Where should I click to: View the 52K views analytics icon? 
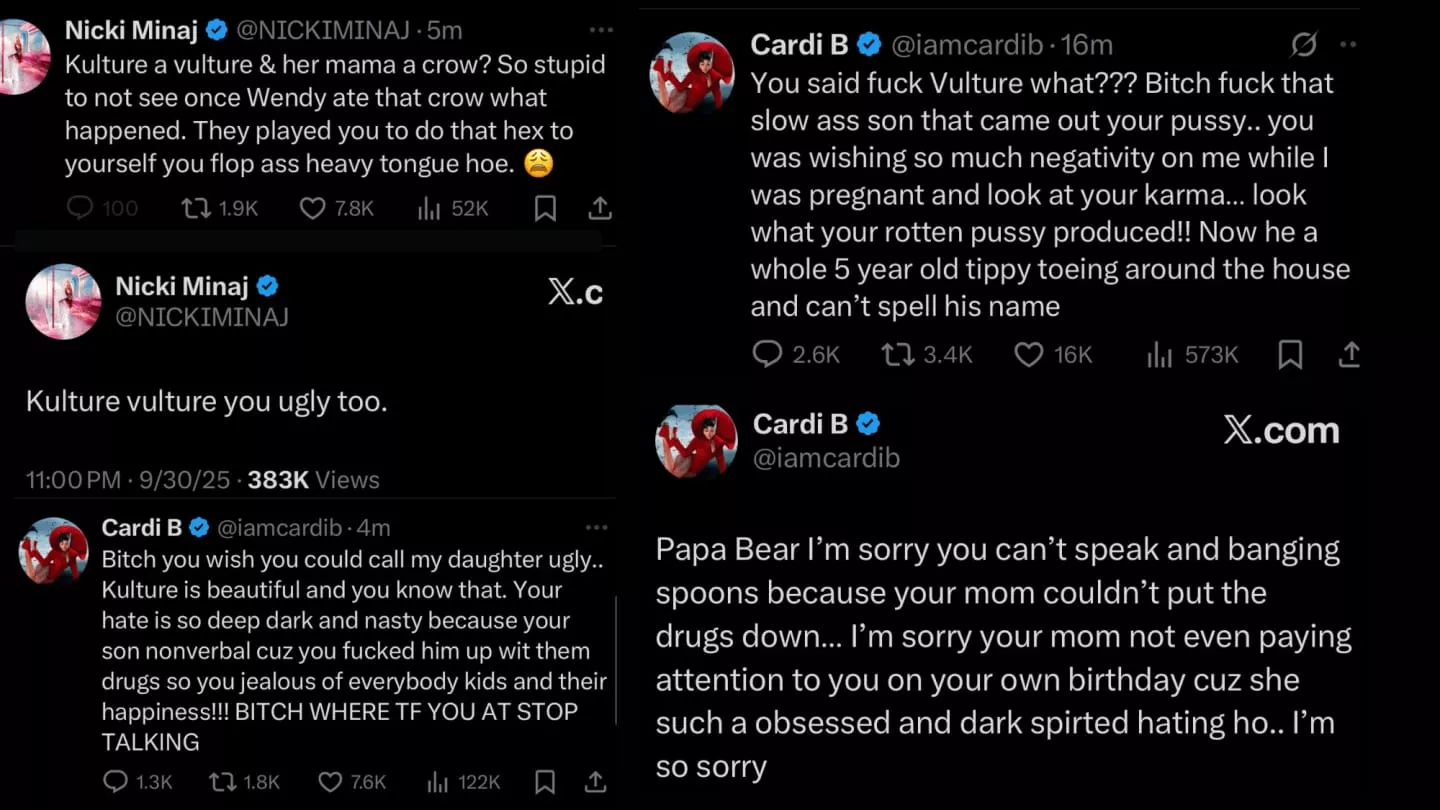[429, 208]
